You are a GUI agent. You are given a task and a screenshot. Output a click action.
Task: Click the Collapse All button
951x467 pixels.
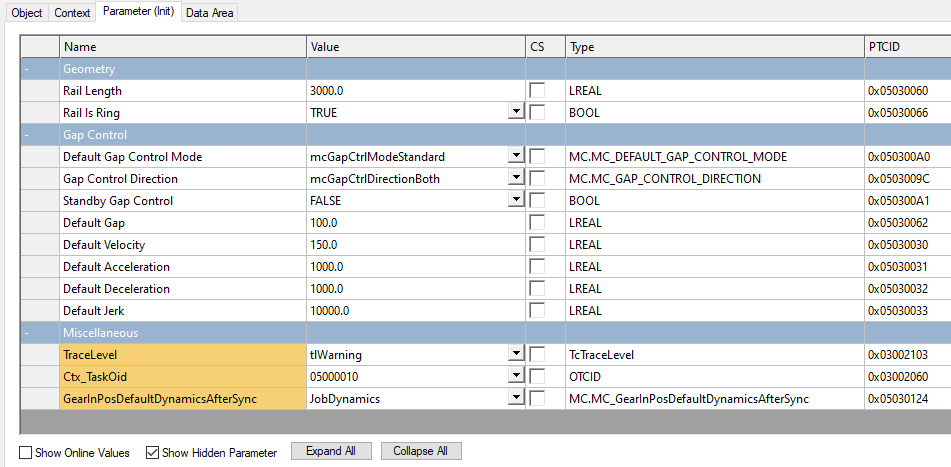[421, 451]
